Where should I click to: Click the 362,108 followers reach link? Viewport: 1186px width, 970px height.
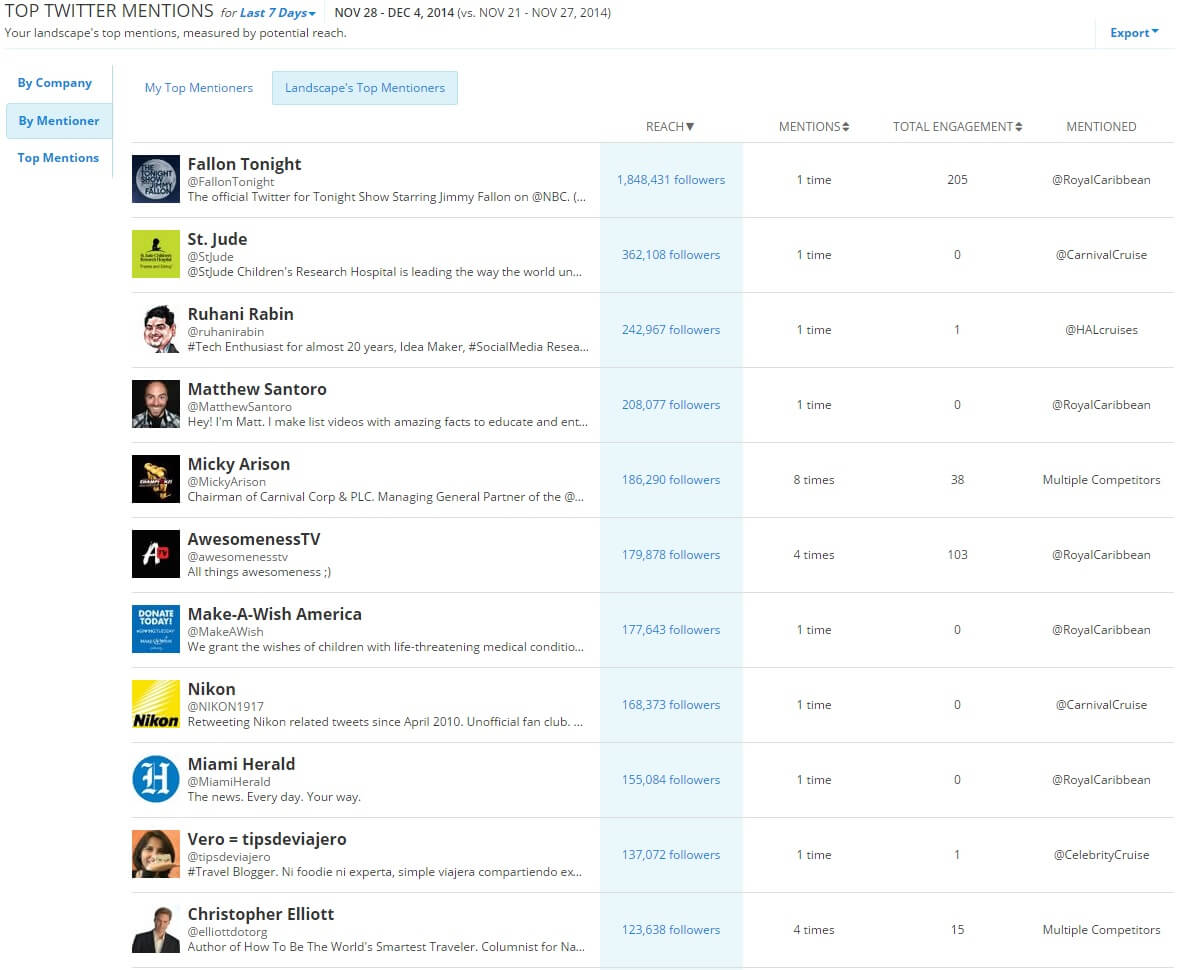pyautogui.click(x=671, y=255)
